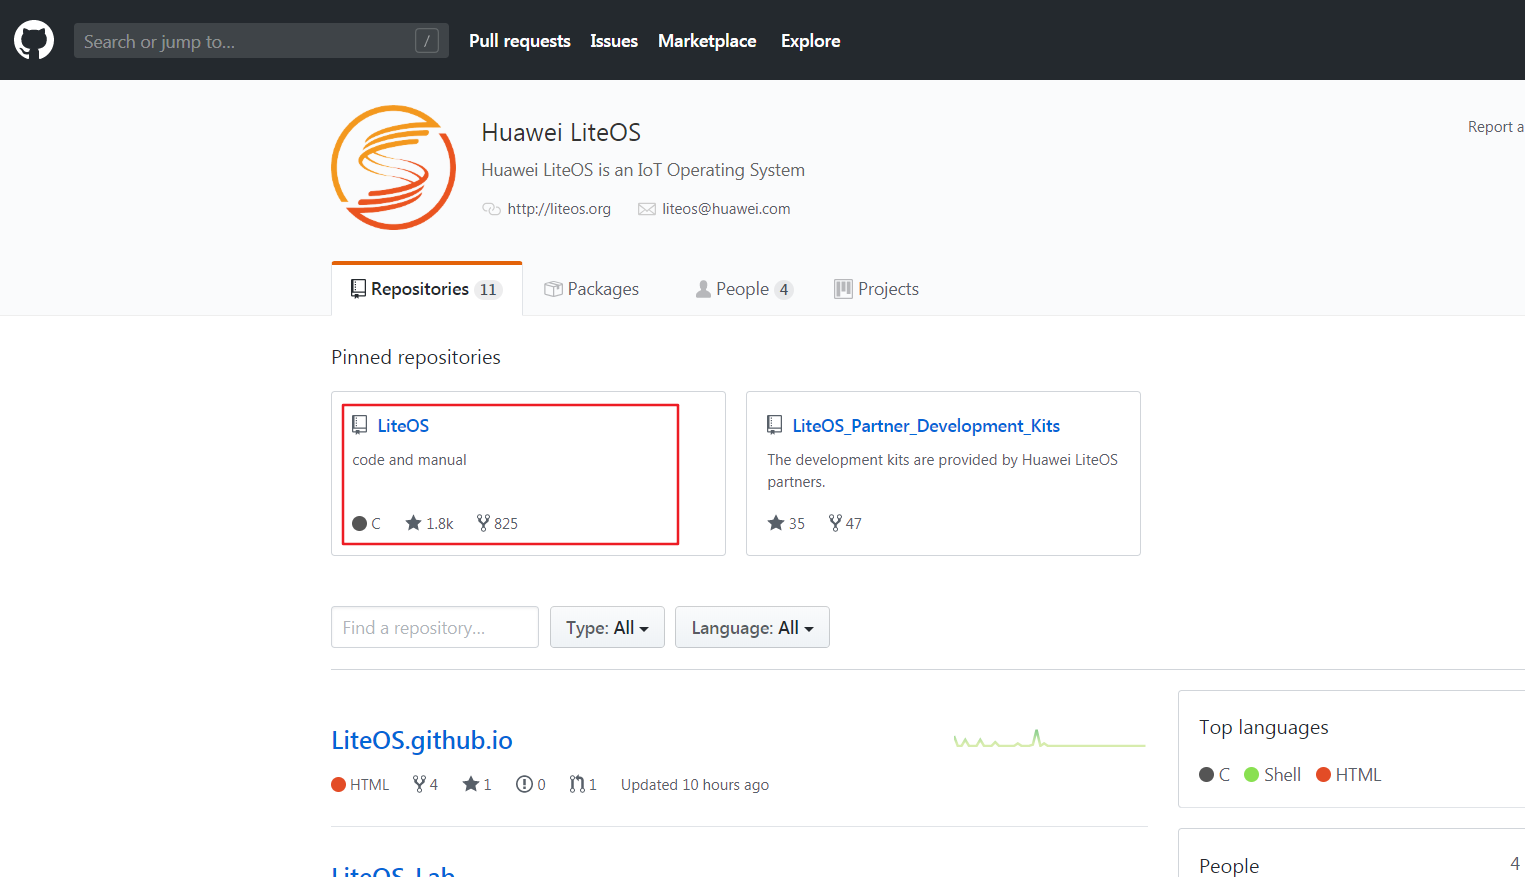Open pull requests of LiteOS.github.io showing 1
The width and height of the screenshot is (1525, 877).
click(x=582, y=785)
